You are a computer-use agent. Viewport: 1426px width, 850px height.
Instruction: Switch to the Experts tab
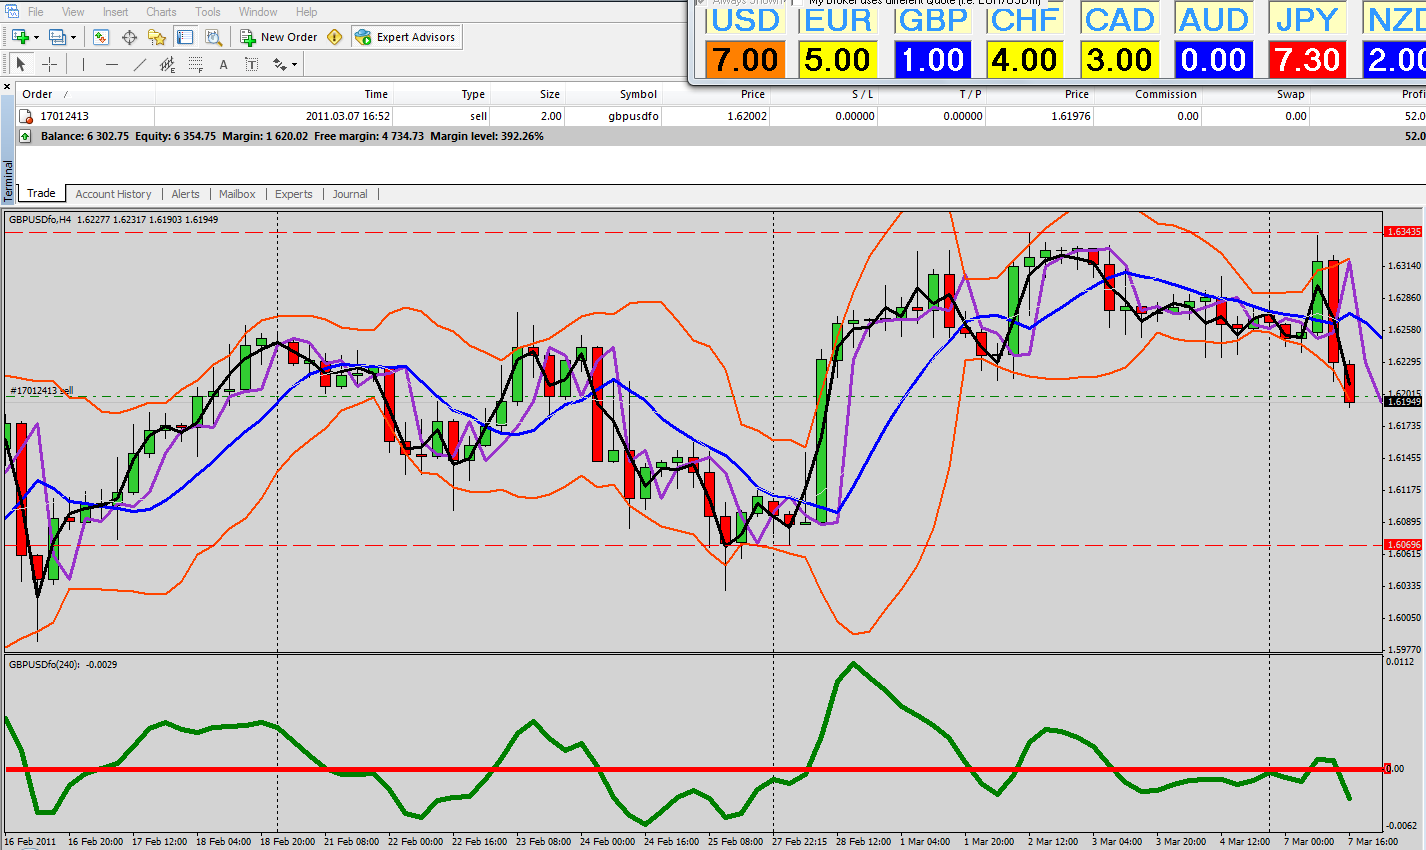(293, 194)
